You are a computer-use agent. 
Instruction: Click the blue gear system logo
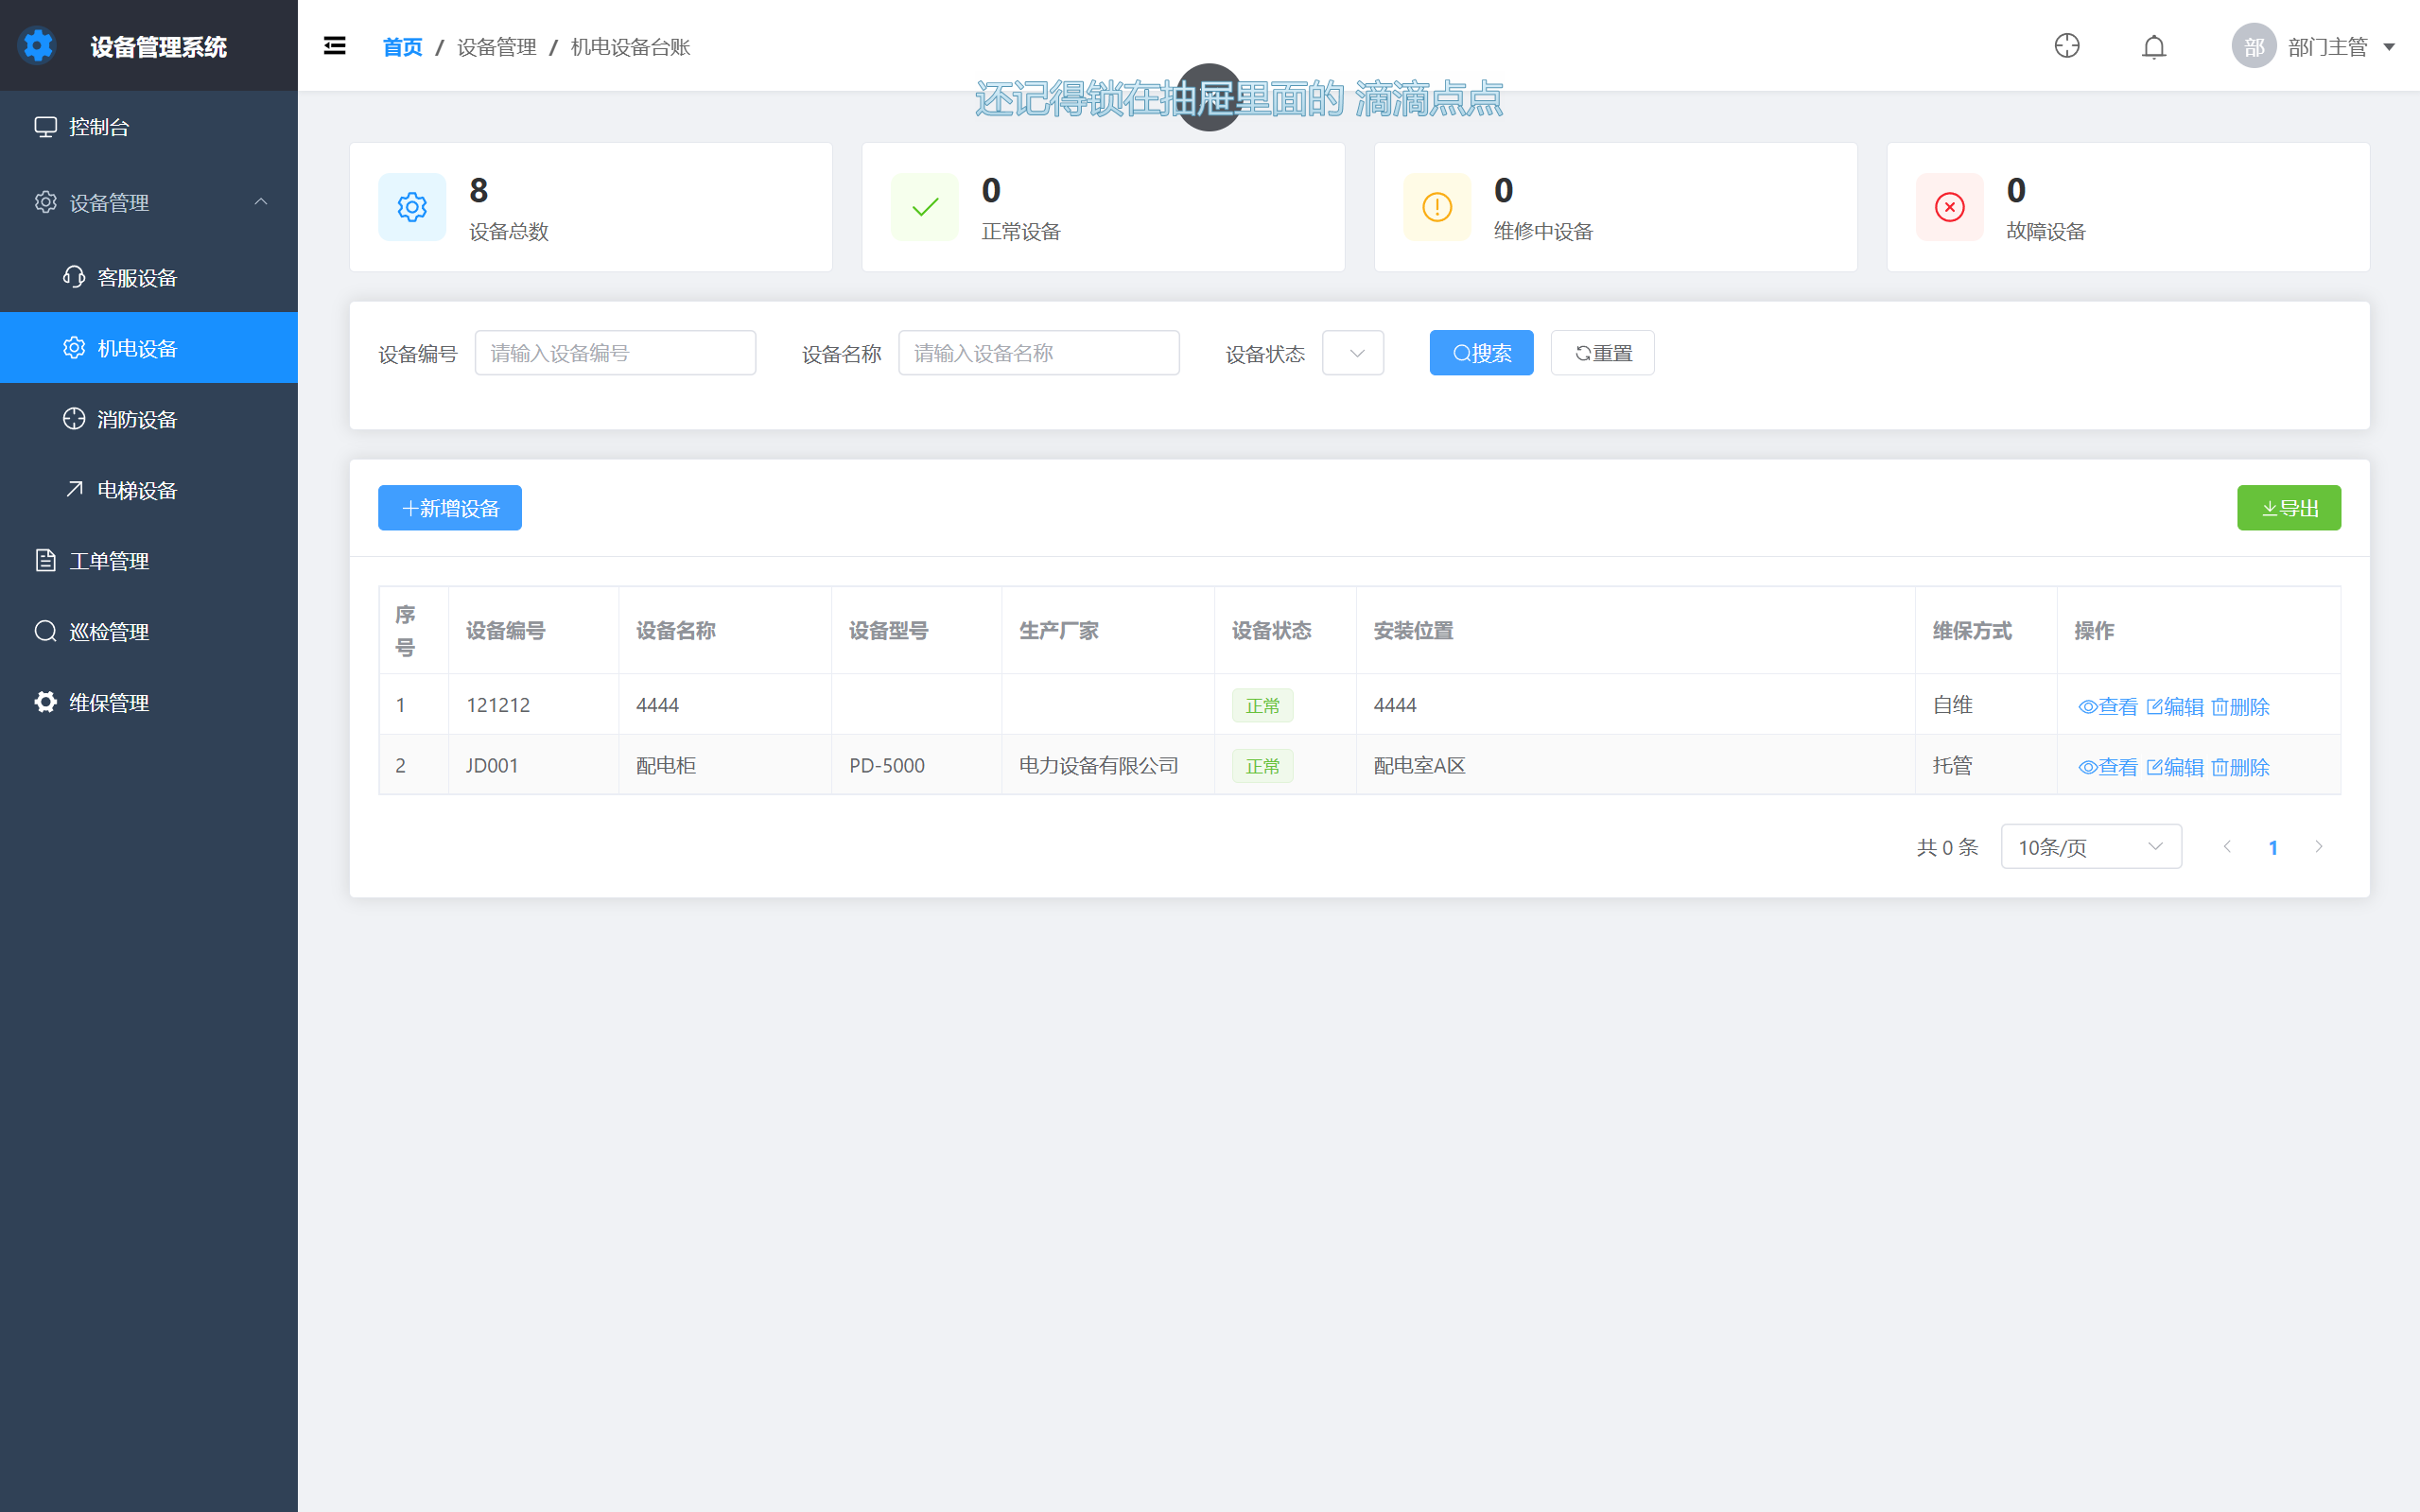pos(38,46)
